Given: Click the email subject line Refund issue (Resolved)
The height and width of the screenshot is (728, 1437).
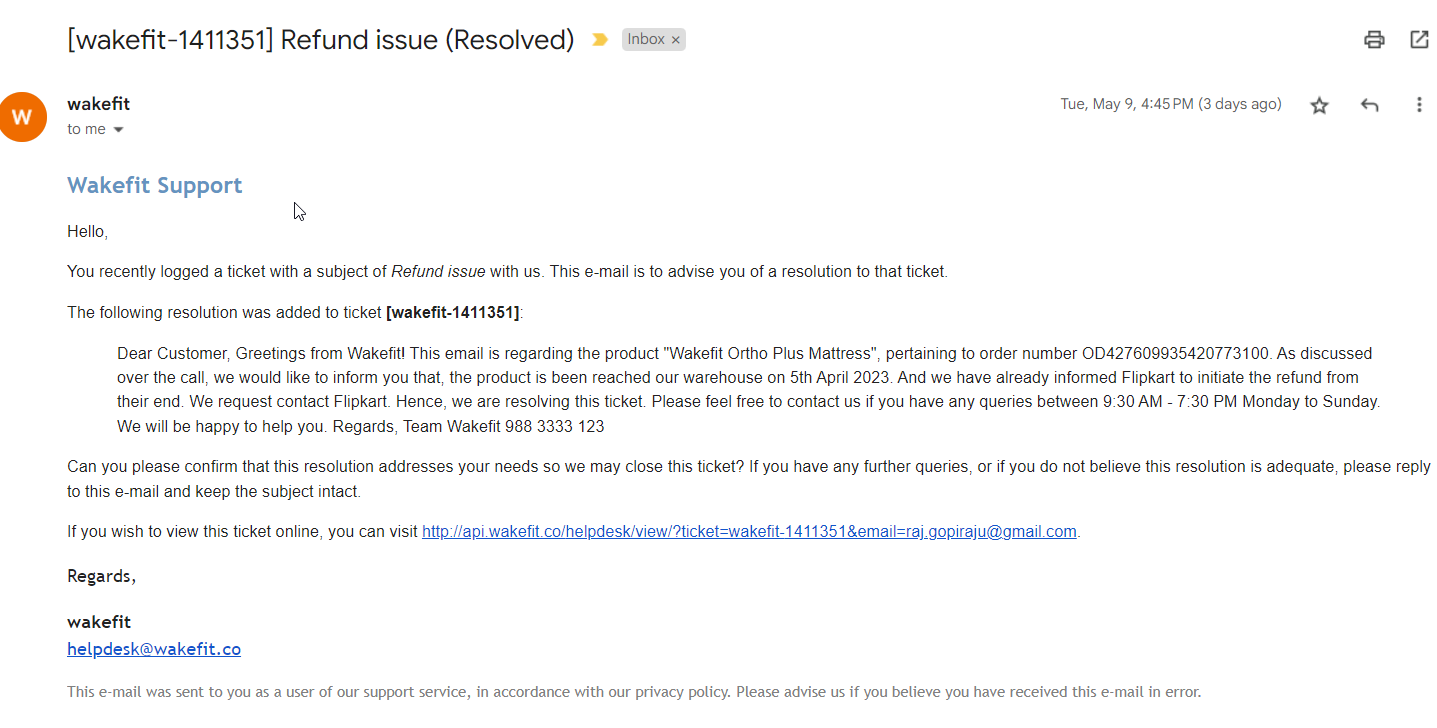Looking at the screenshot, I should (x=320, y=40).
